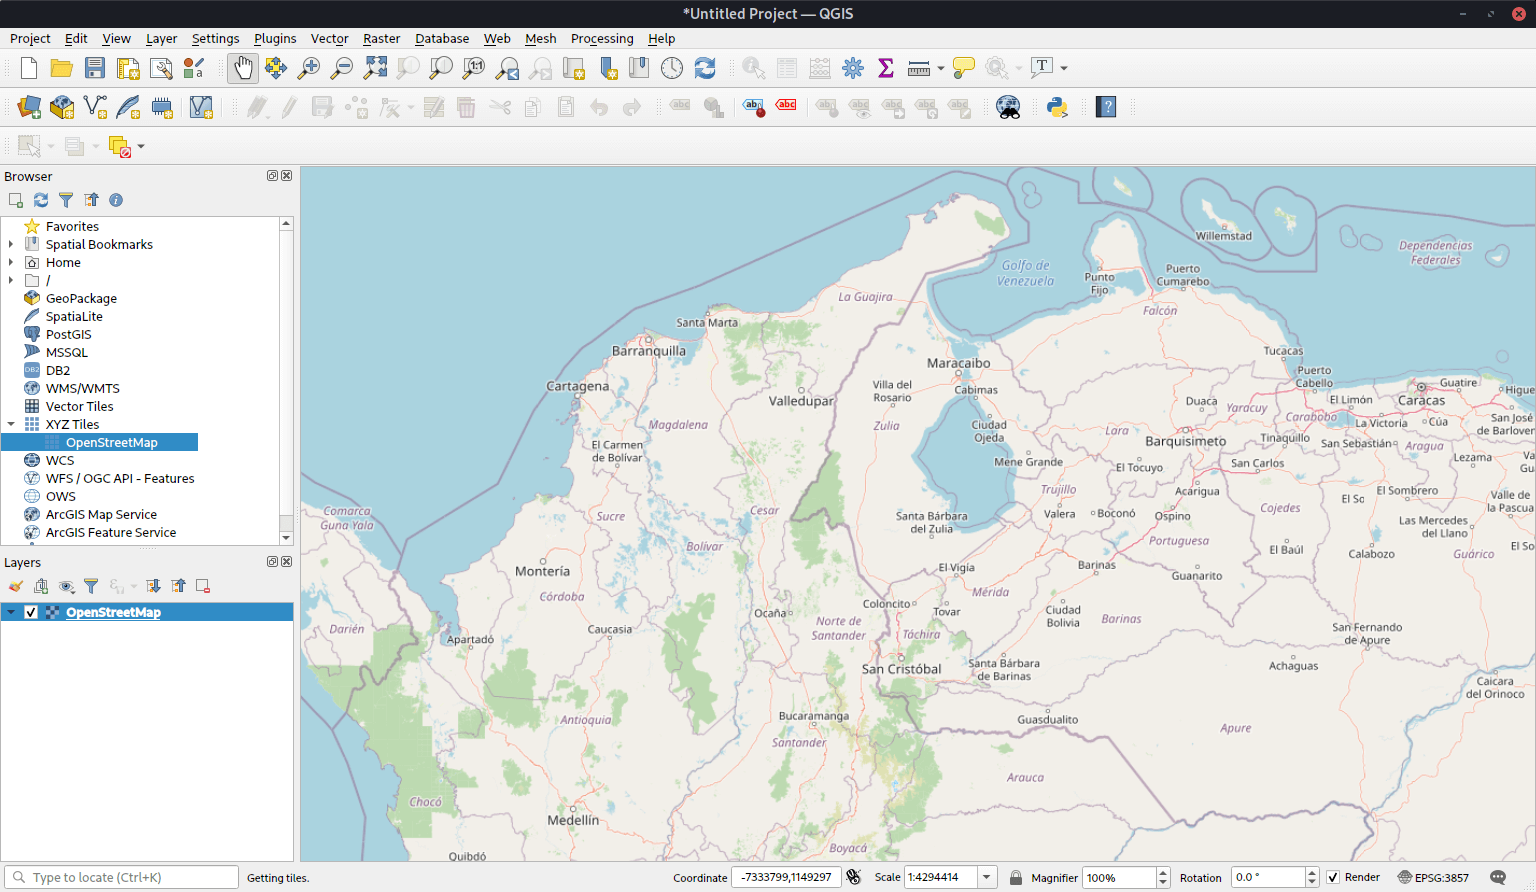Open the map tips tool
1536x892 pixels.
(x=964, y=68)
